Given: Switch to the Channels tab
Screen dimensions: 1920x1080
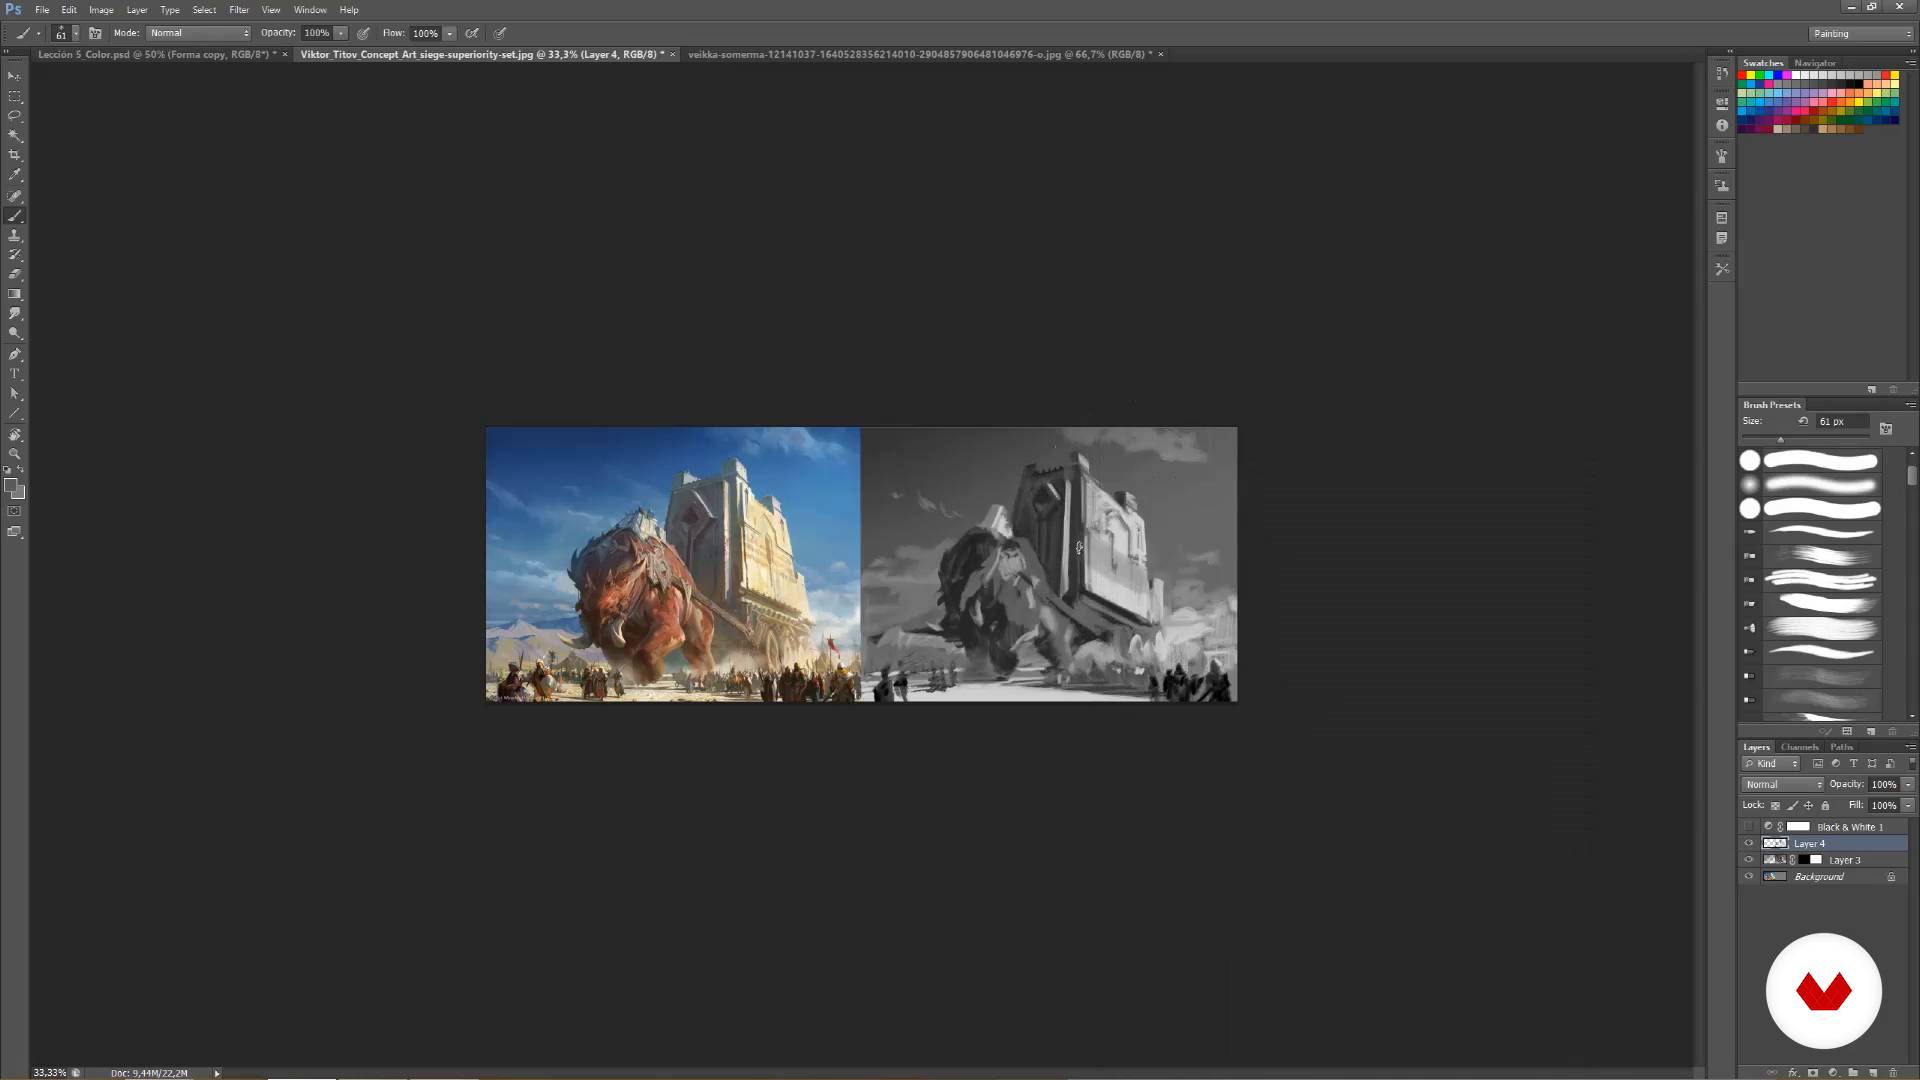Looking at the screenshot, I should pyautogui.click(x=1799, y=747).
